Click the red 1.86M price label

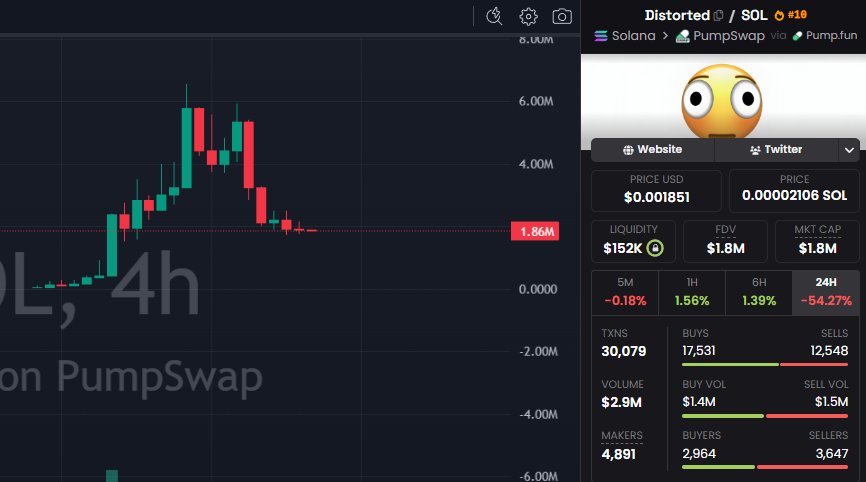537,232
